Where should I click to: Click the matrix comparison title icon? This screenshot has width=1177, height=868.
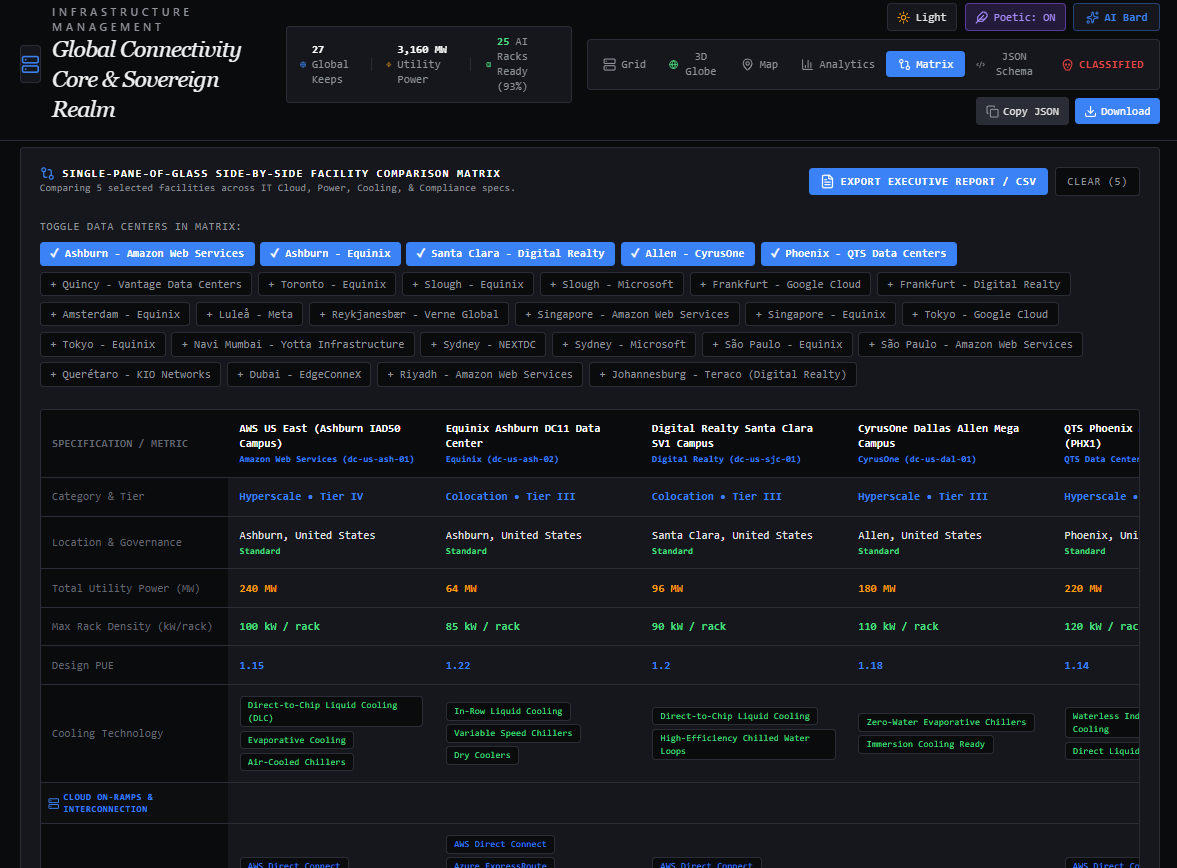pos(47,173)
